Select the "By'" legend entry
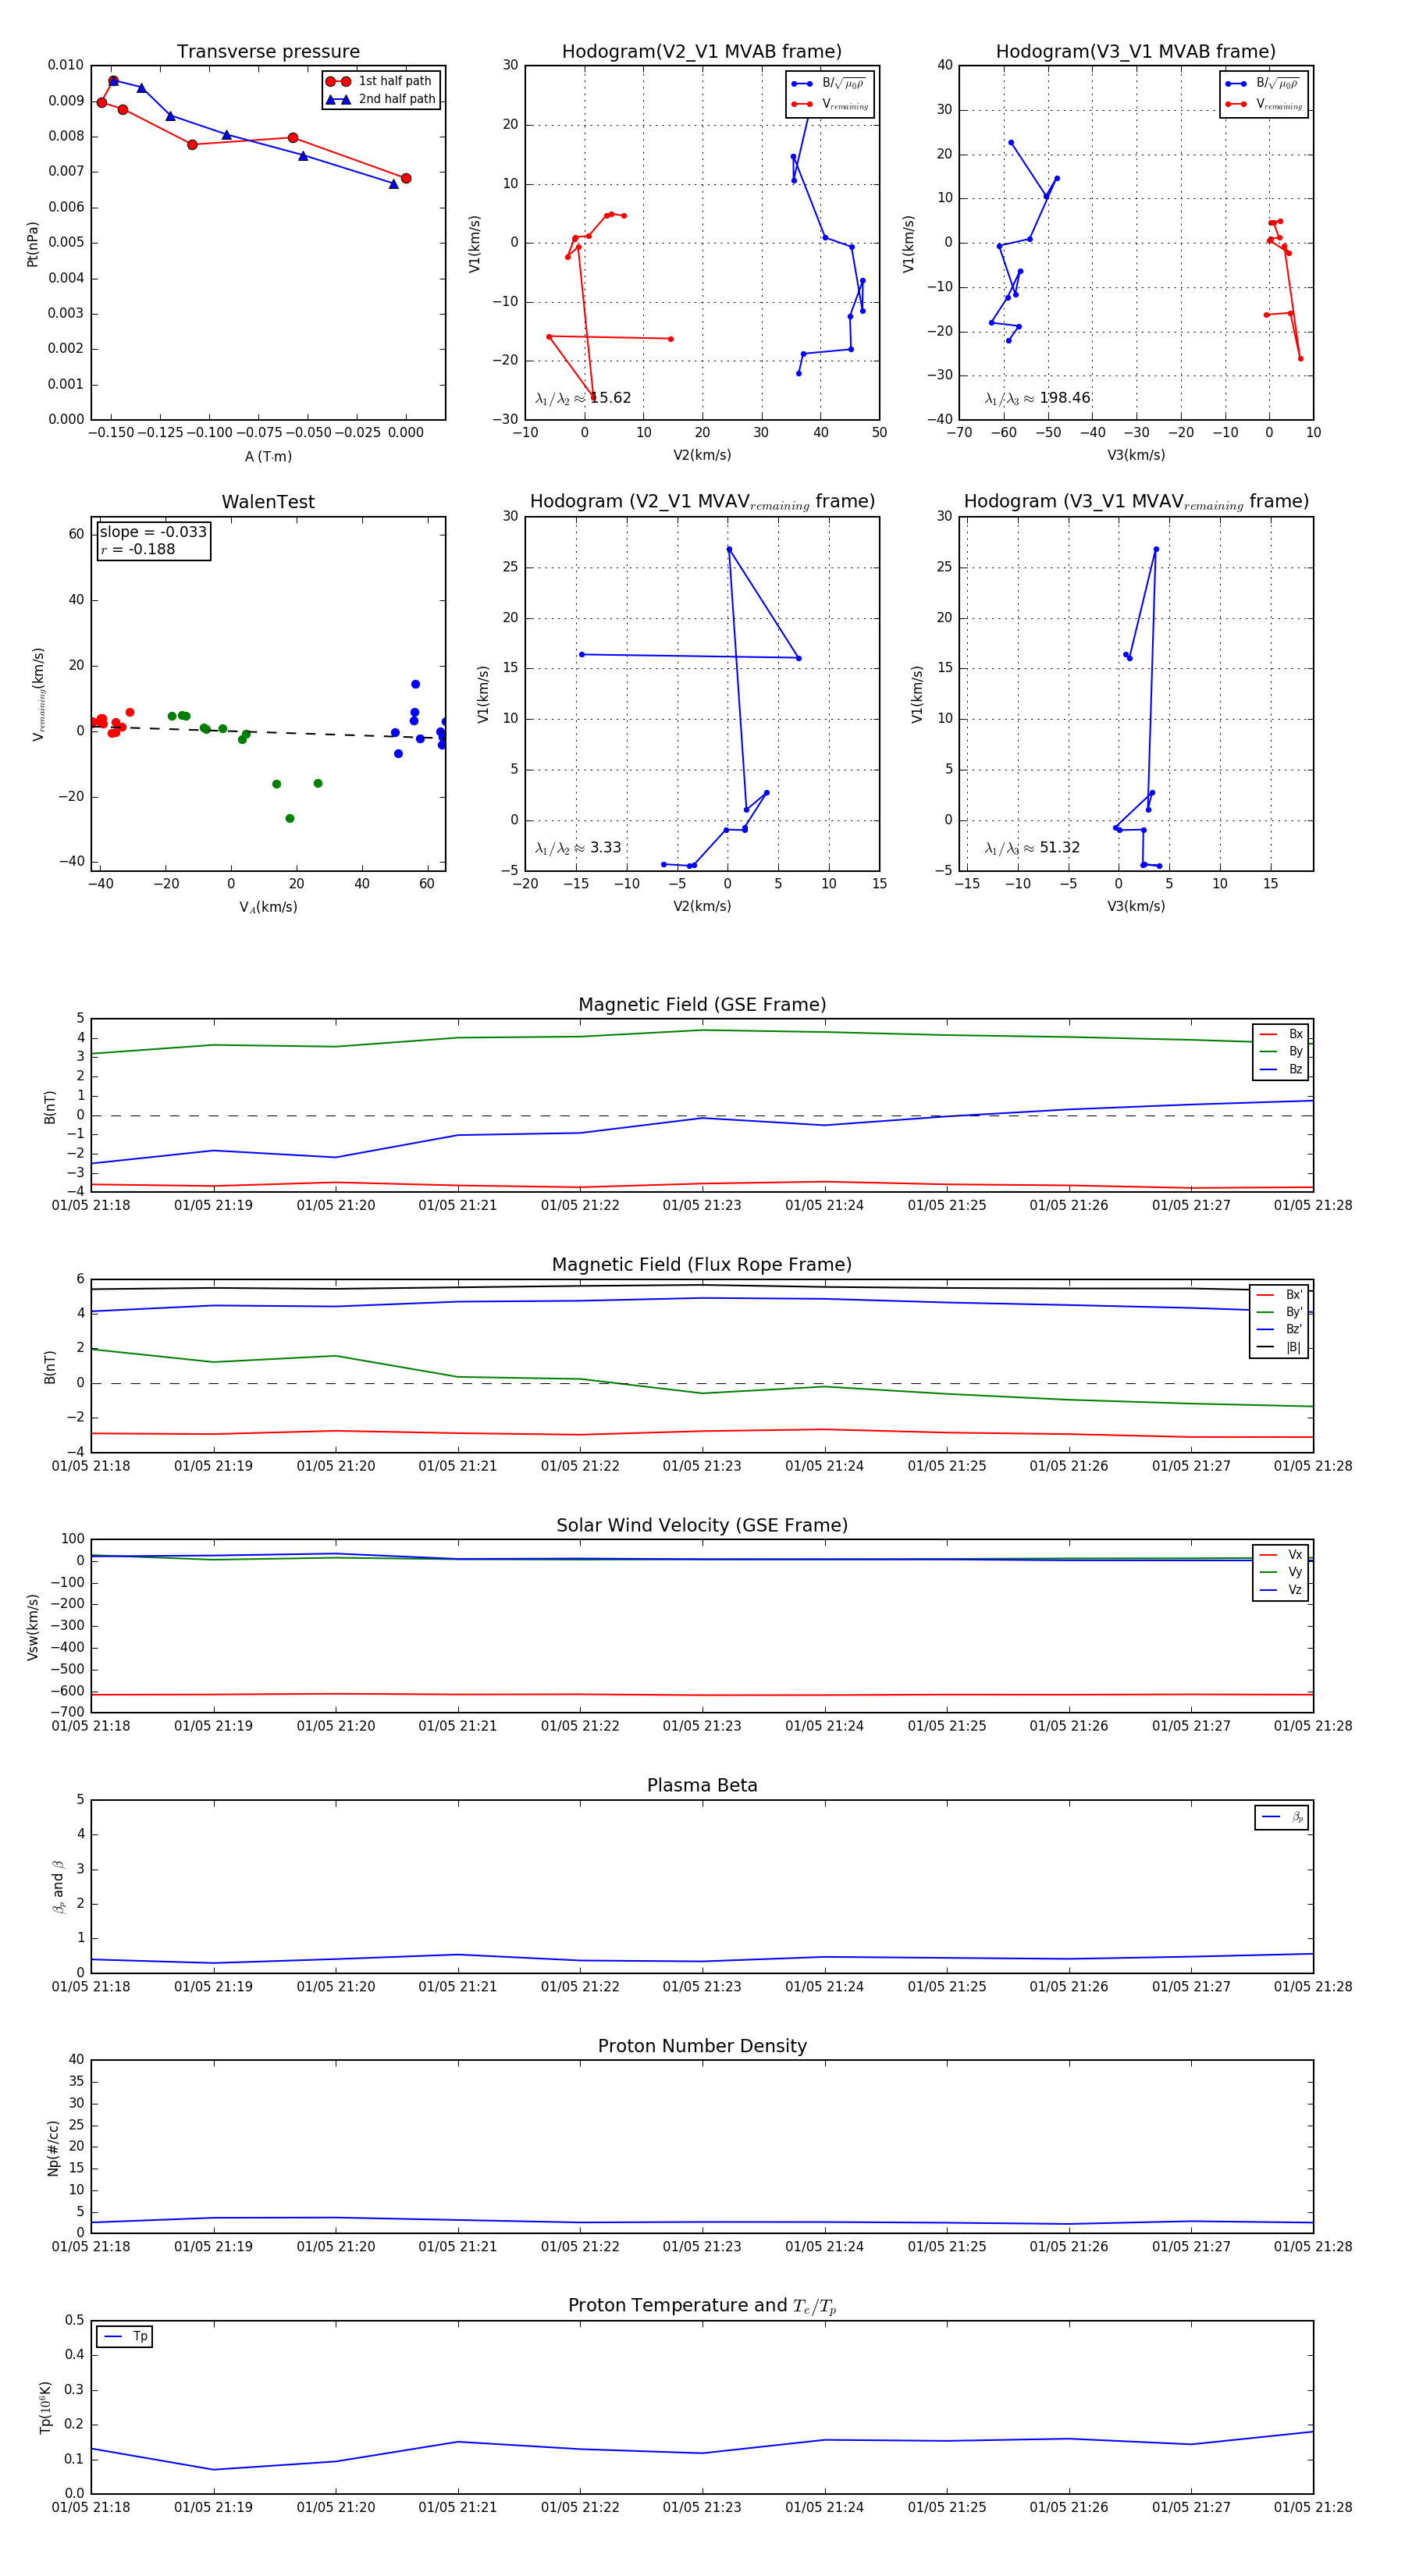Image resolution: width=1405 pixels, height=2576 pixels. [1279, 1312]
